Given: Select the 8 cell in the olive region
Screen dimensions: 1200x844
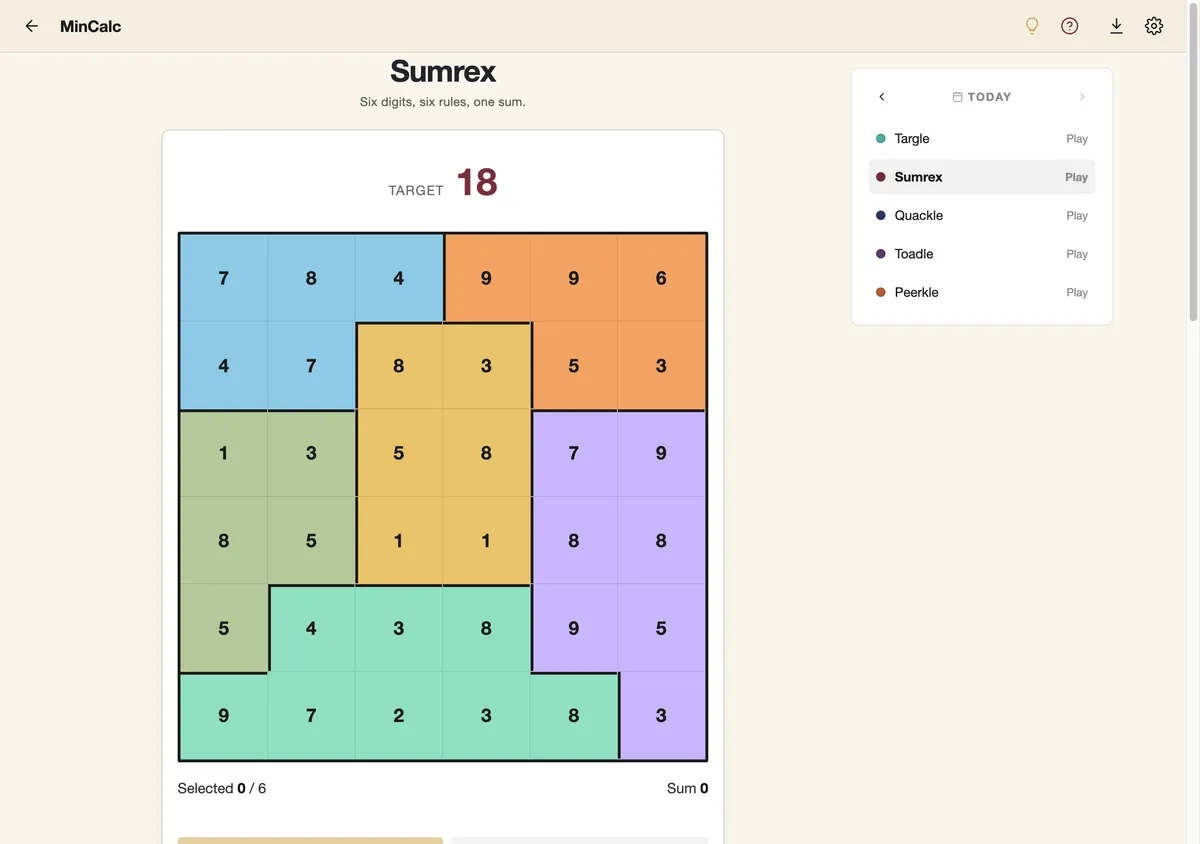Looking at the screenshot, I should (x=223, y=541).
